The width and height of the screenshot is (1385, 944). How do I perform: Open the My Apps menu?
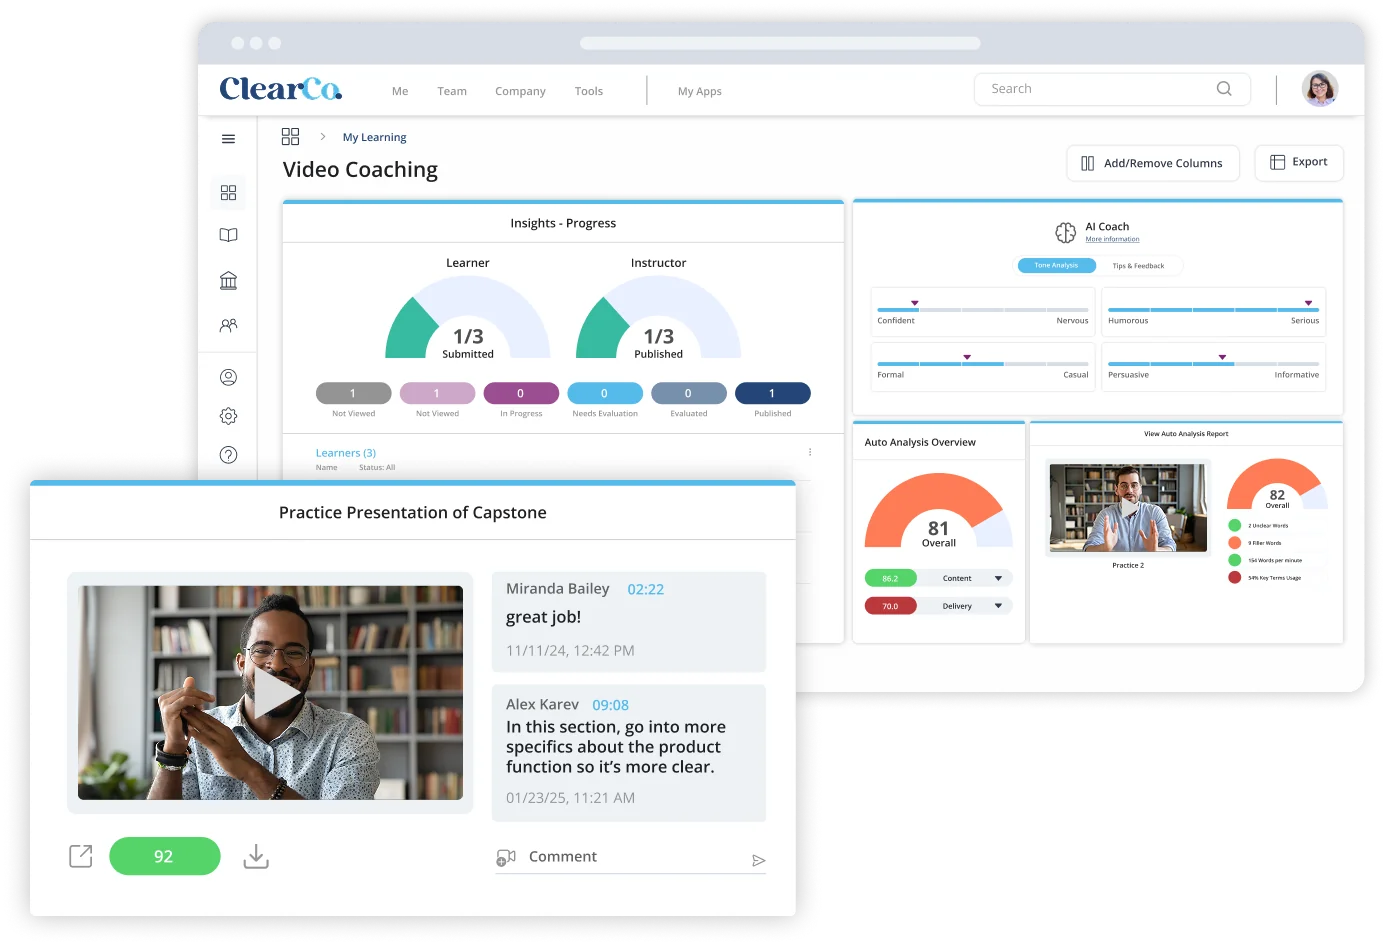point(699,91)
